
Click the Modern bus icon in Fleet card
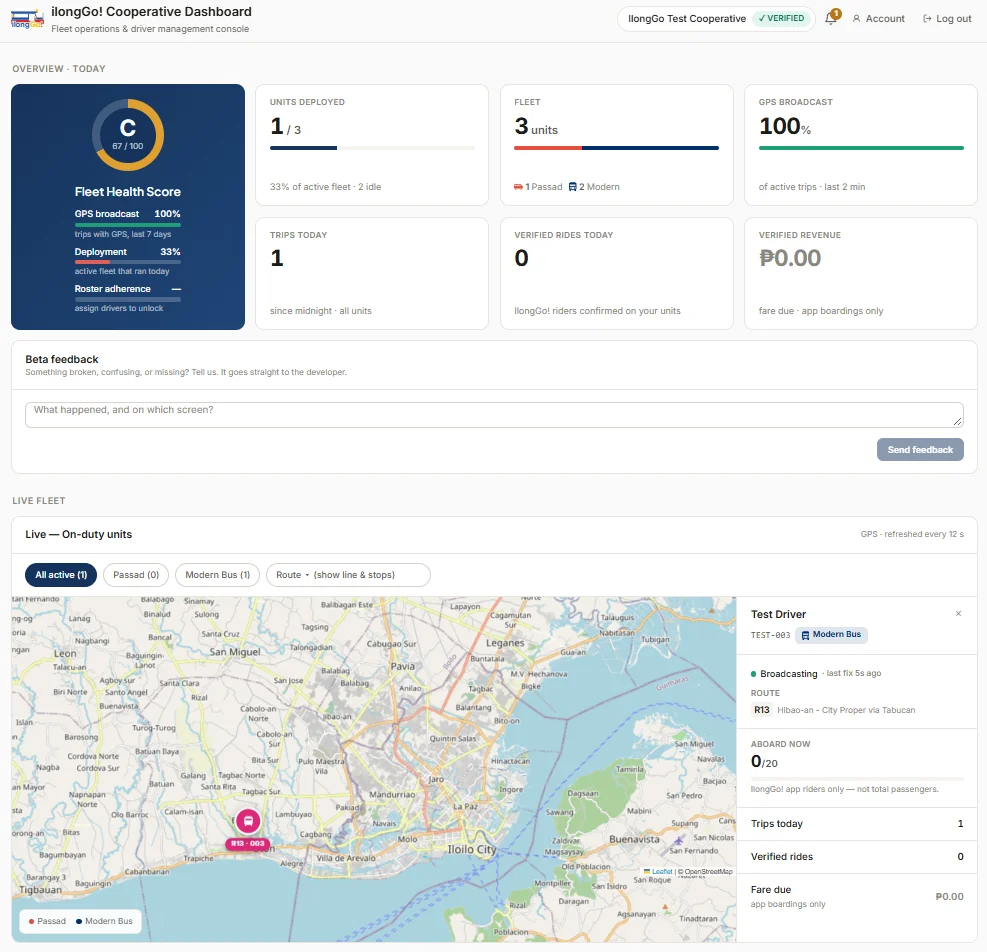pos(572,187)
